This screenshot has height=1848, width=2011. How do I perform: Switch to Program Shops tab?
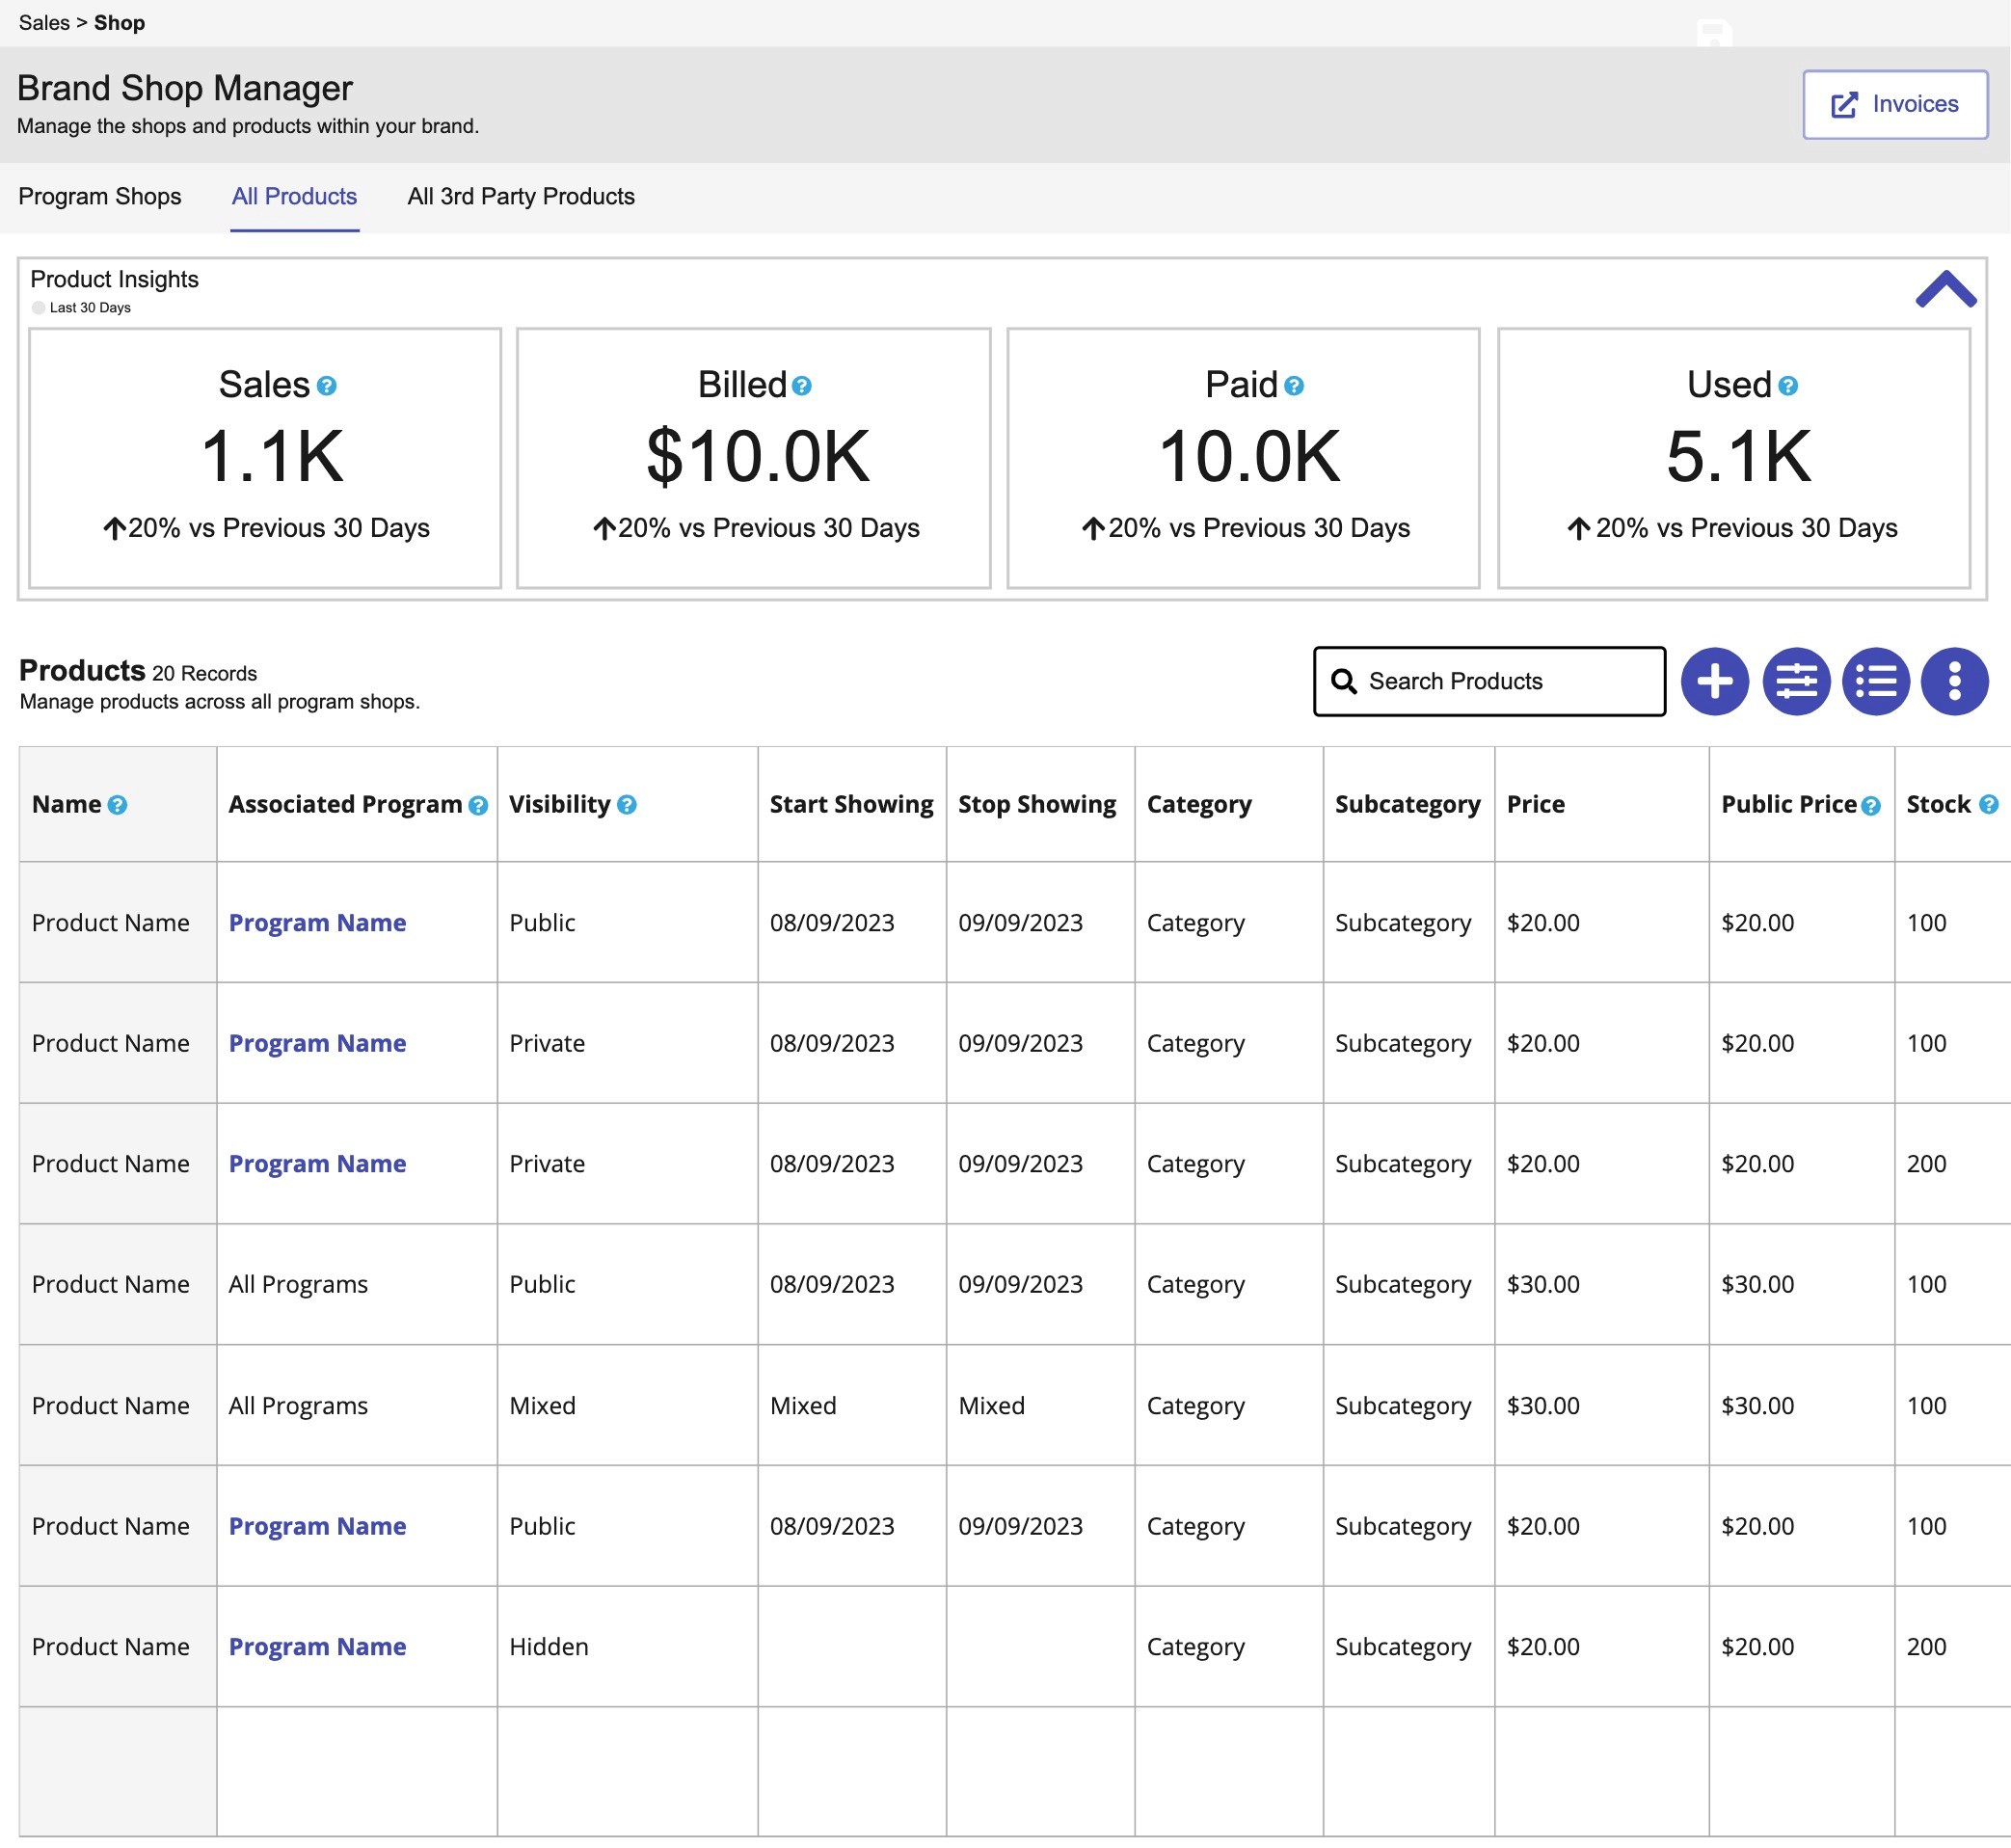pos(100,196)
